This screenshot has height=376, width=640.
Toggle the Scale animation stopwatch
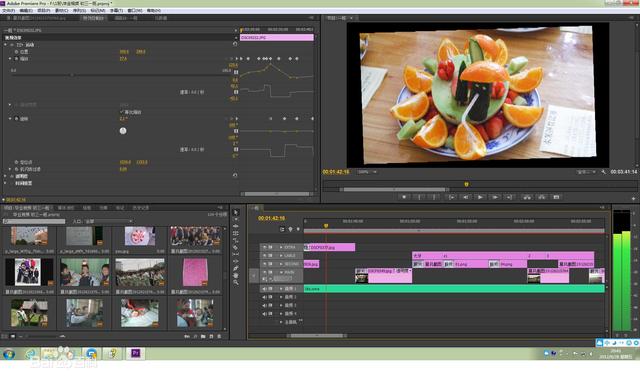tap(16, 59)
